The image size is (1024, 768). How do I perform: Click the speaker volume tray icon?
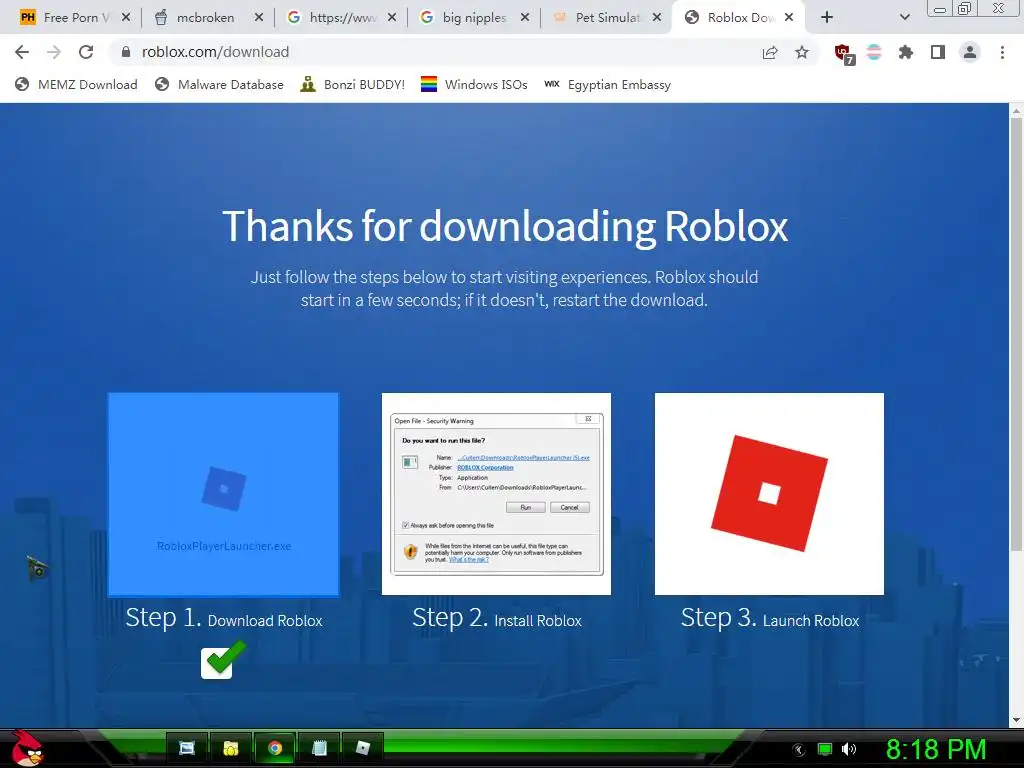click(x=849, y=749)
